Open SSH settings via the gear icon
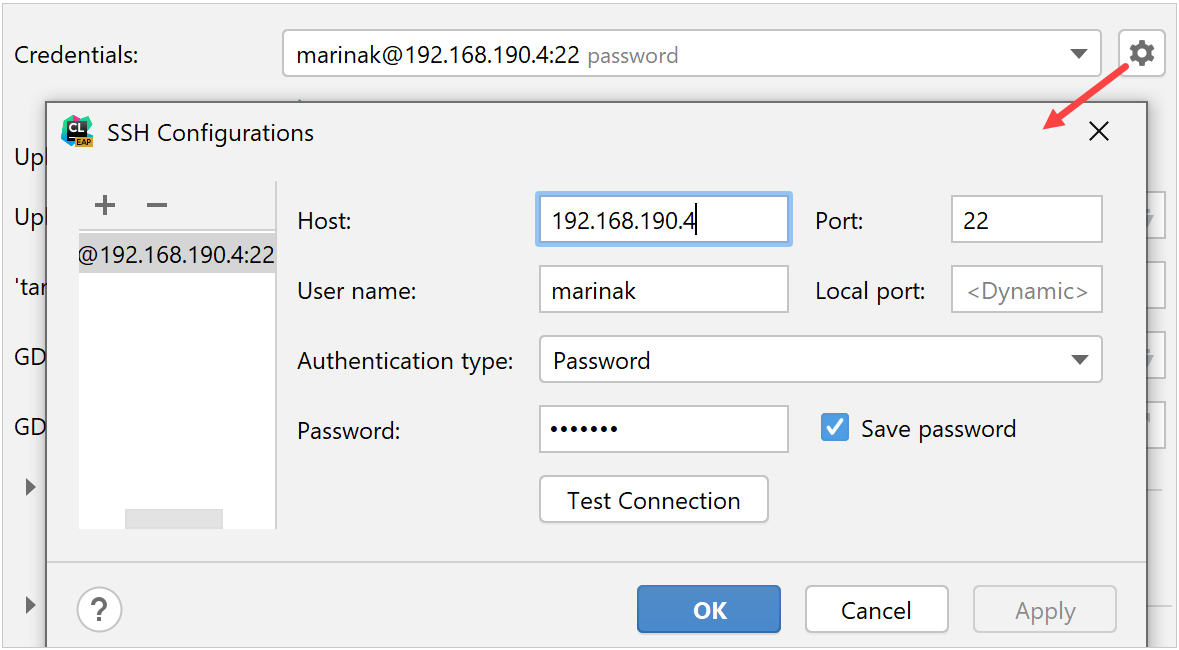Image resolution: width=1179 pixels, height=650 pixels. point(1141,53)
